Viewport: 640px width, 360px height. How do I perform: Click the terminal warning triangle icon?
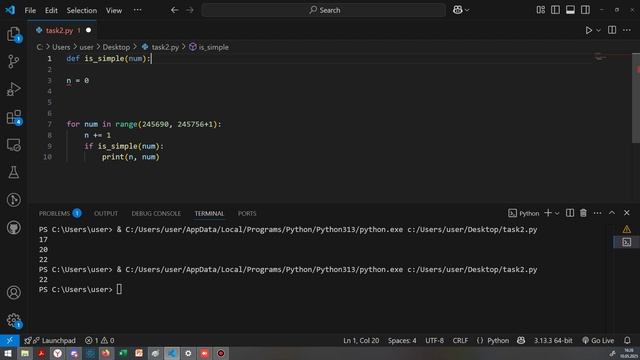point(627,229)
